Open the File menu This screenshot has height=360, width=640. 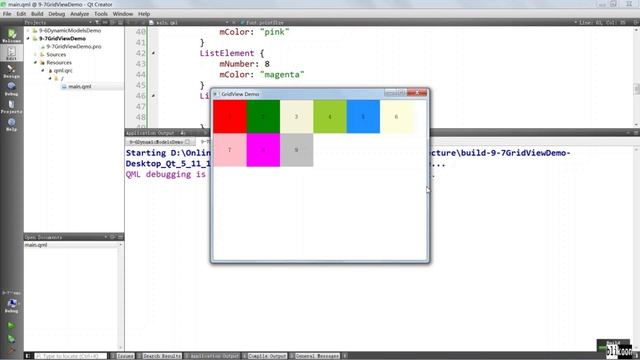7,14
